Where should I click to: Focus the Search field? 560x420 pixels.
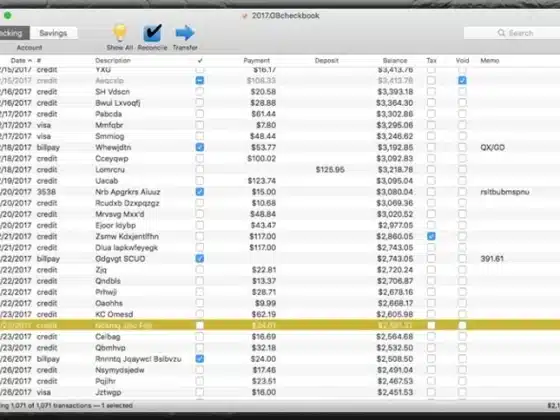[x=512, y=33]
